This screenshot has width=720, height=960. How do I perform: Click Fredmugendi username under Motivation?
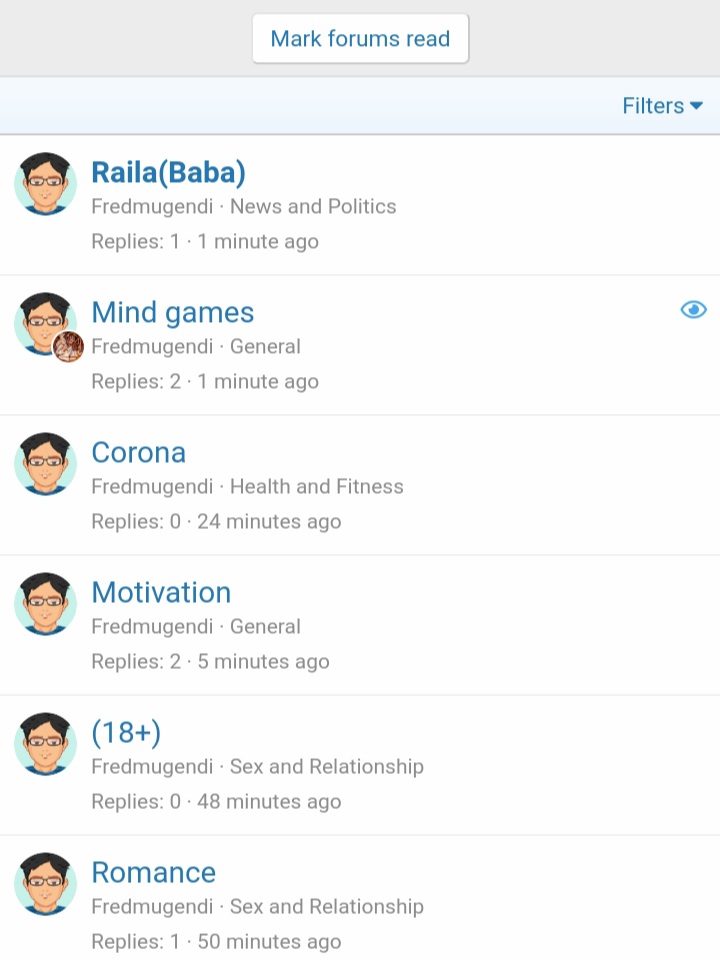click(x=152, y=626)
